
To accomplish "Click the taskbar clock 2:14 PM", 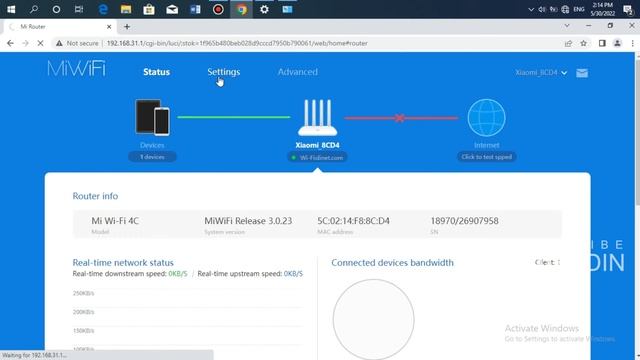I will point(602,9).
